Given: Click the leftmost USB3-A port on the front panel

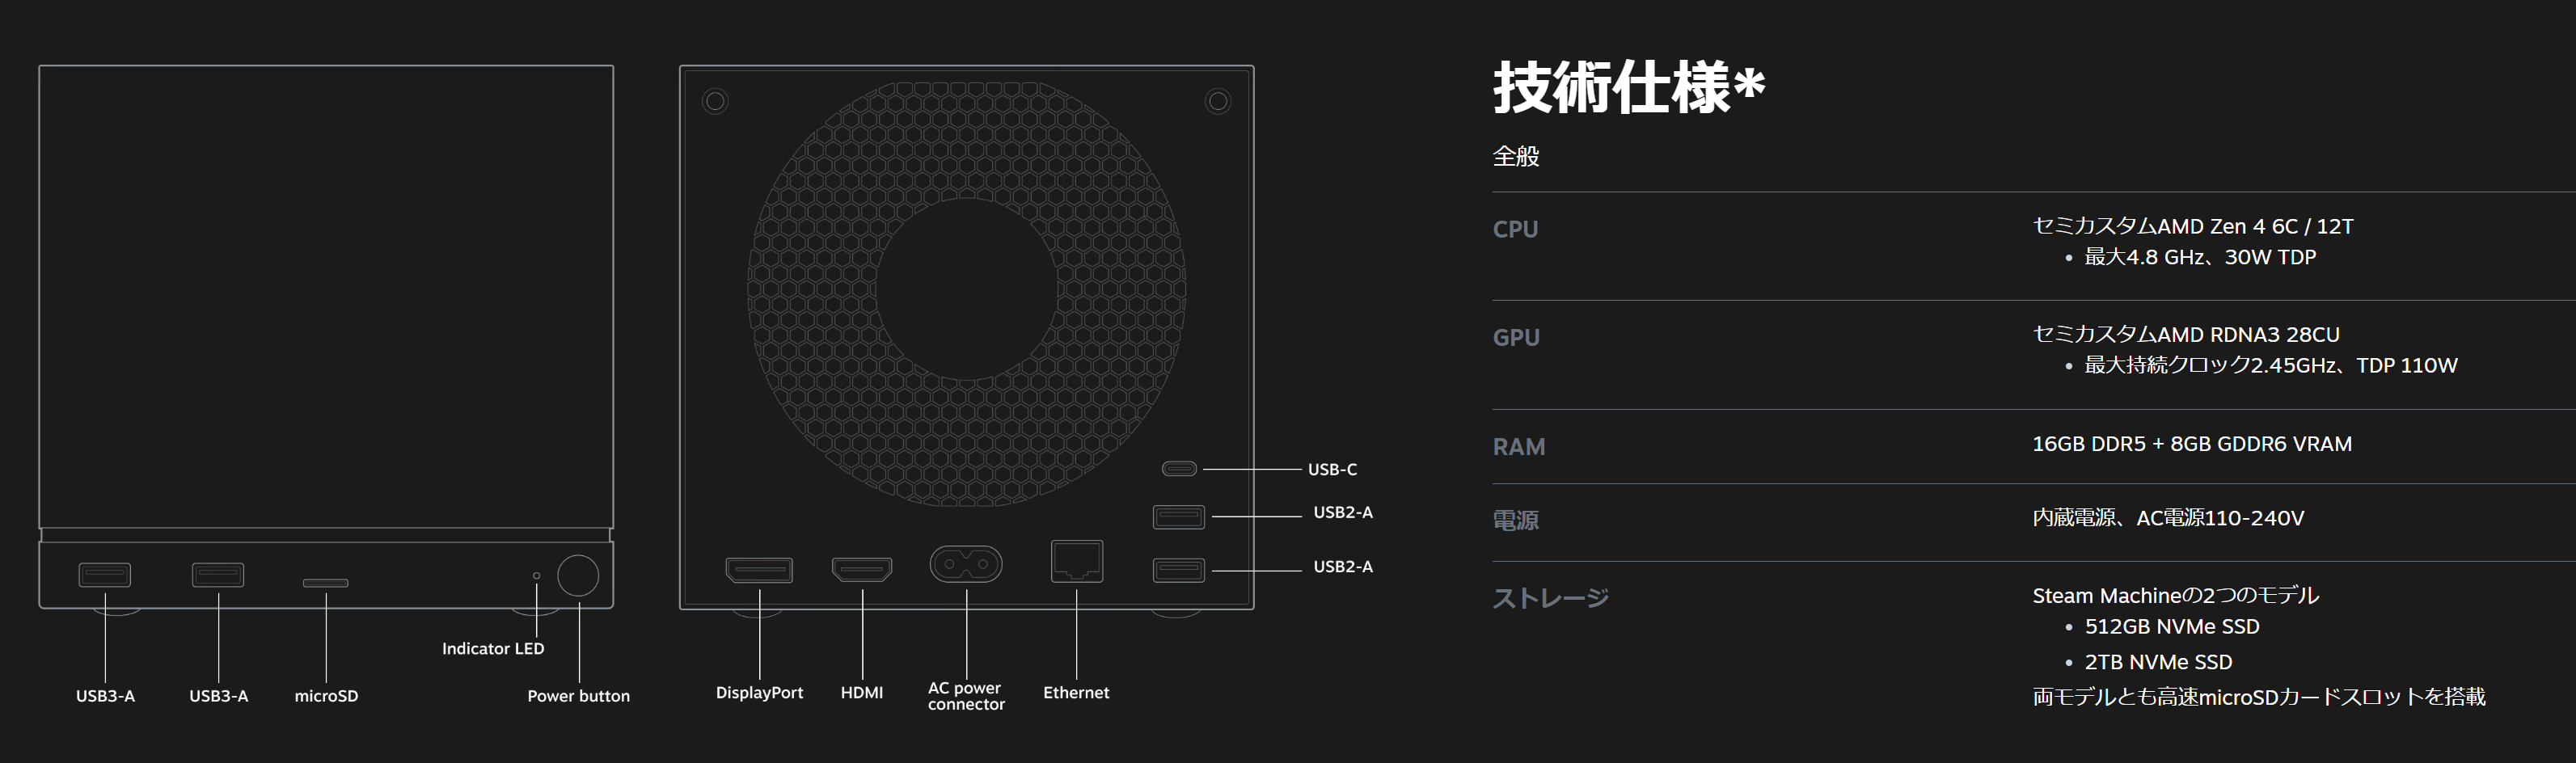Looking at the screenshot, I should tap(105, 575).
